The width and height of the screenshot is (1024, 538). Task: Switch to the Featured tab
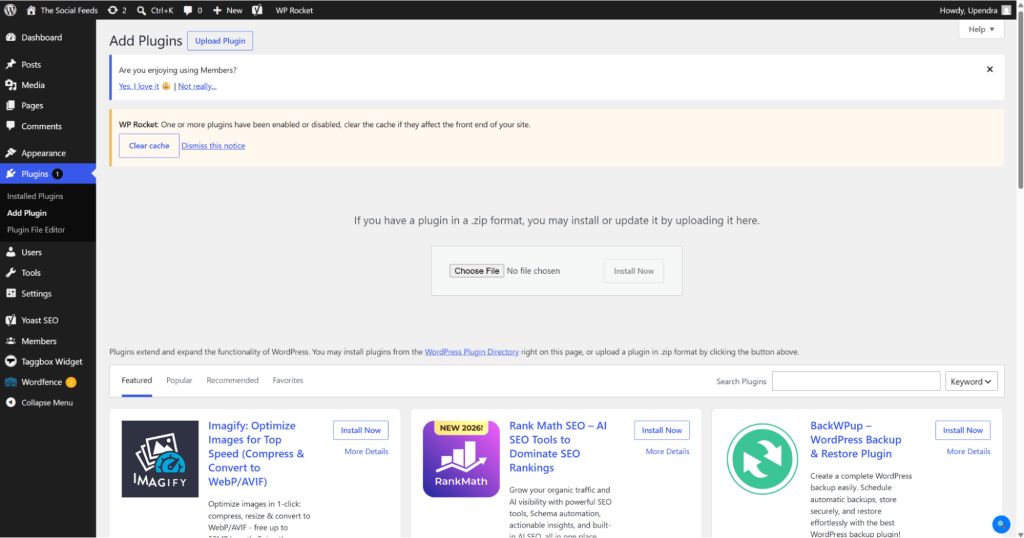click(136, 380)
